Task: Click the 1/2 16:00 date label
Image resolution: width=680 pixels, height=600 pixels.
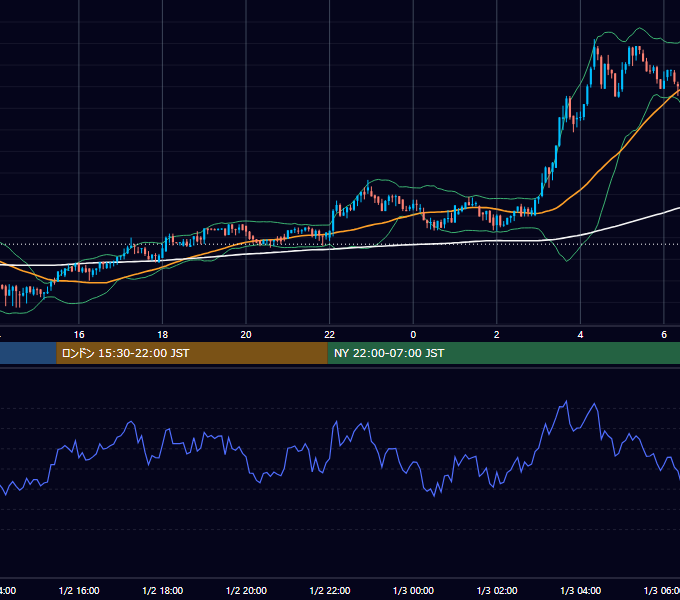Action: pyautogui.click(x=79, y=590)
